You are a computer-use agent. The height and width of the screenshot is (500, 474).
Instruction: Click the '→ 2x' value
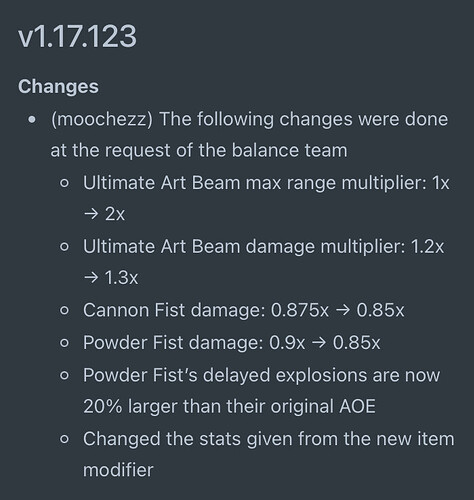pyautogui.click(x=104, y=214)
